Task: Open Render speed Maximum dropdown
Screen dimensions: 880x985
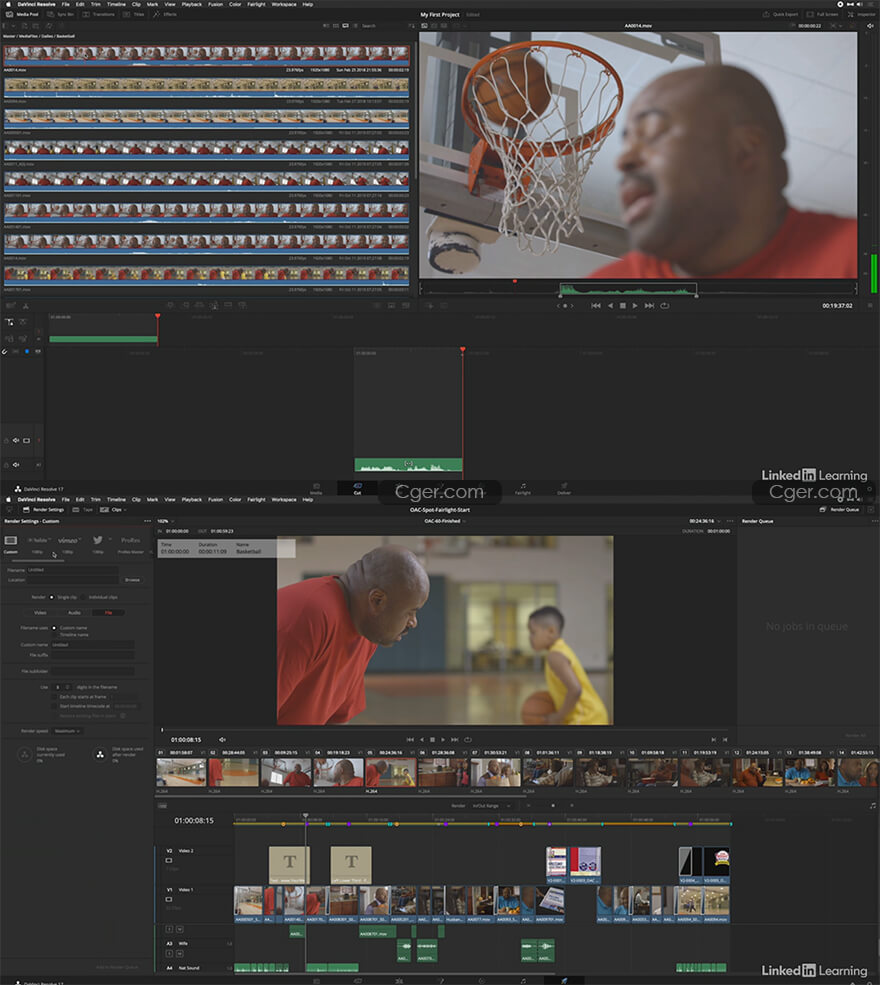Action: coord(67,731)
